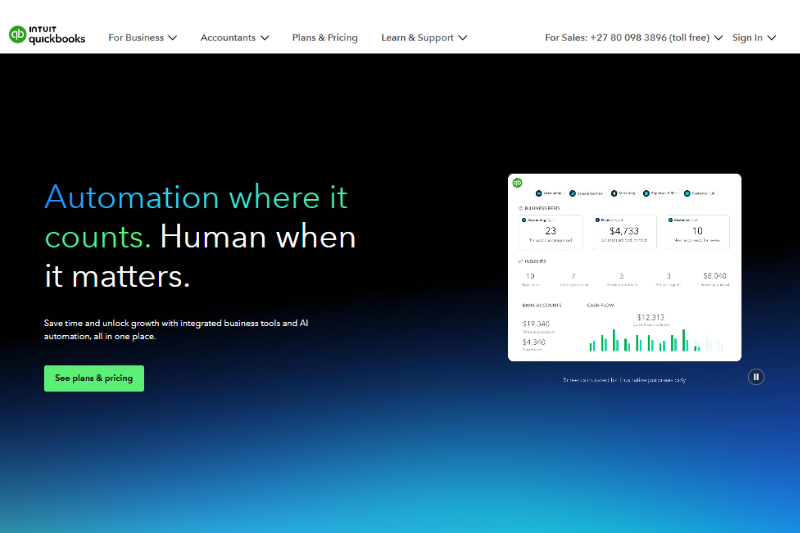Go to Plans & Pricing page
Image resolution: width=800 pixels, height=533 pixels.
[324, 38]
